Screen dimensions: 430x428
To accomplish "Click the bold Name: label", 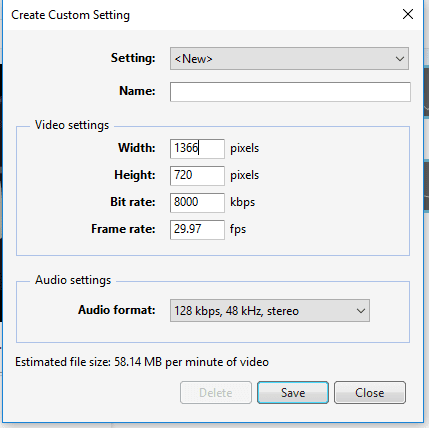I will coord(137,91).
